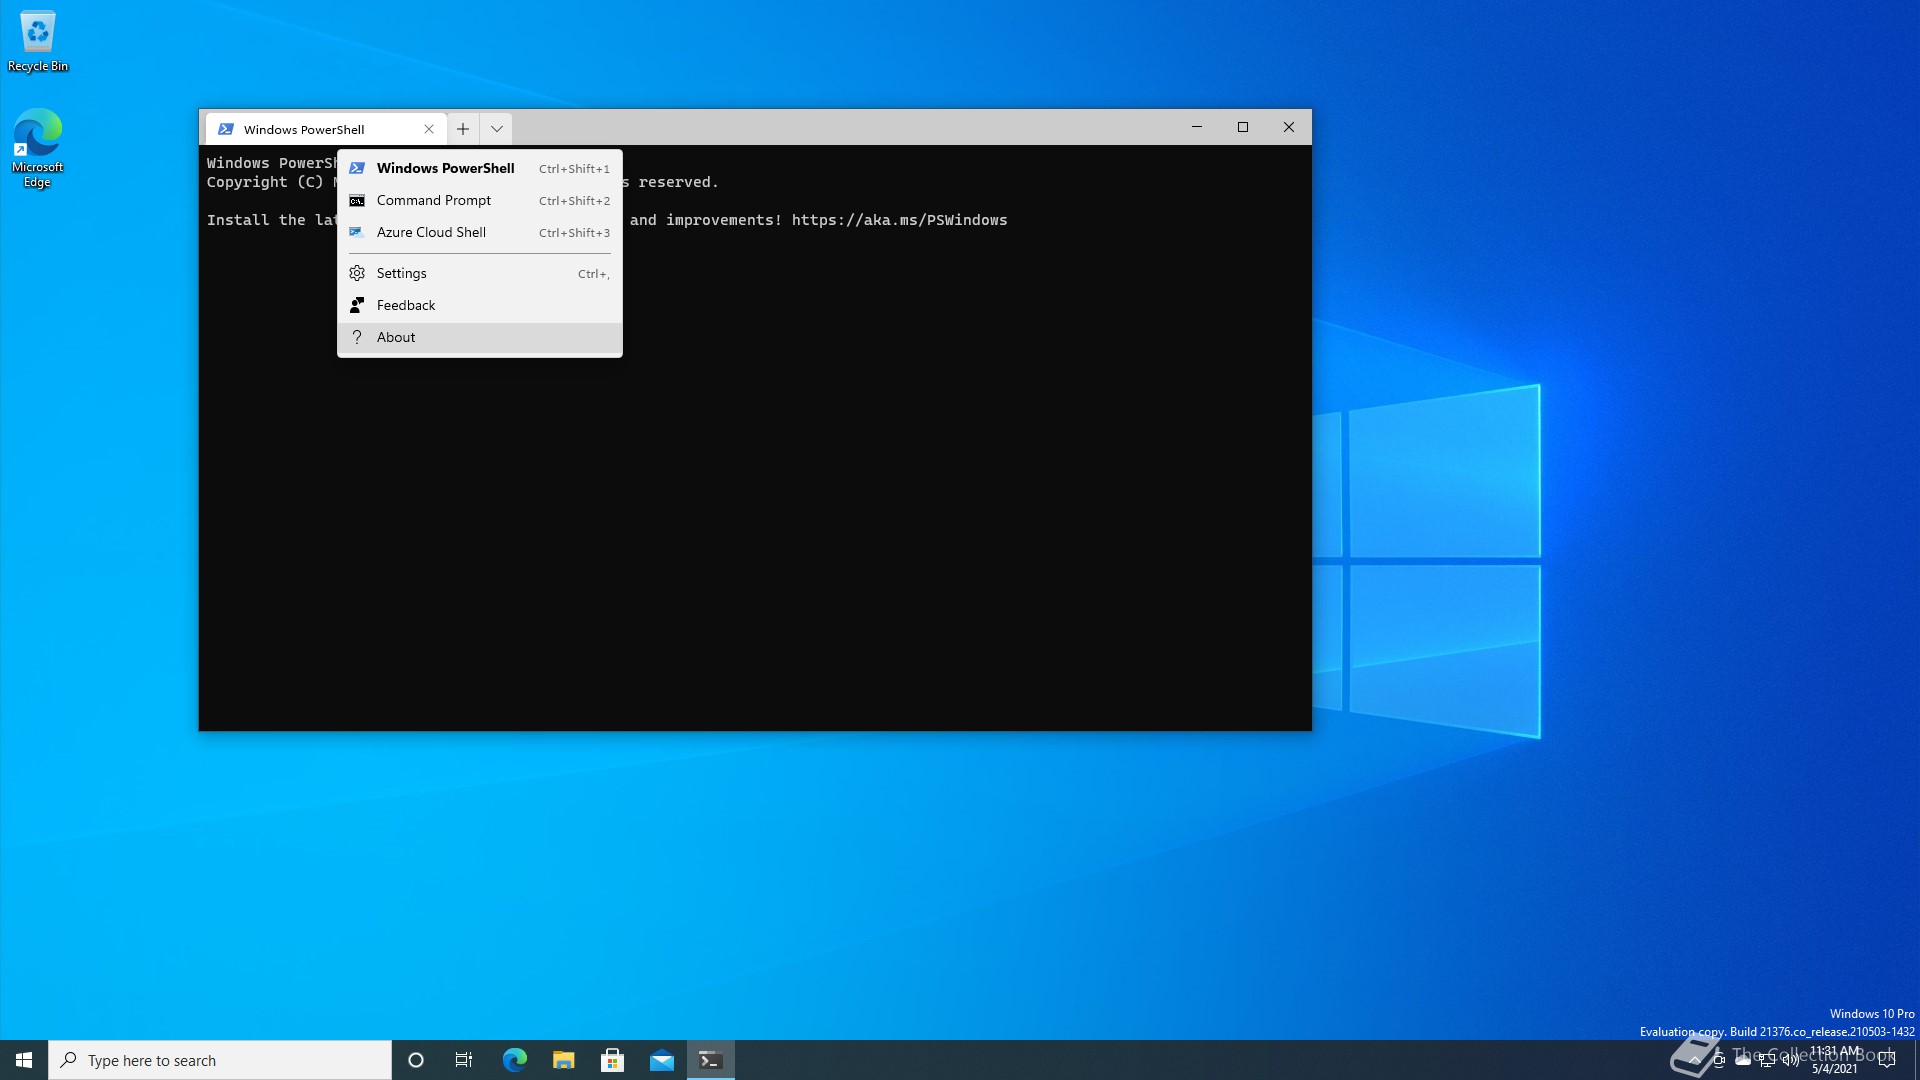Choose the Feedback menu entry
Image resolution: width=1920 pixels, height=1080 pixels.
(480, 305)
